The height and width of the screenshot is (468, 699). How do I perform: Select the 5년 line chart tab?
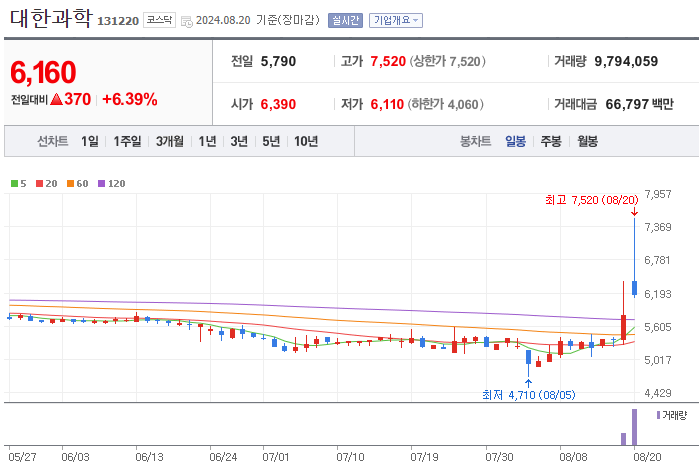pyautogui.click(x=271, y=141)
